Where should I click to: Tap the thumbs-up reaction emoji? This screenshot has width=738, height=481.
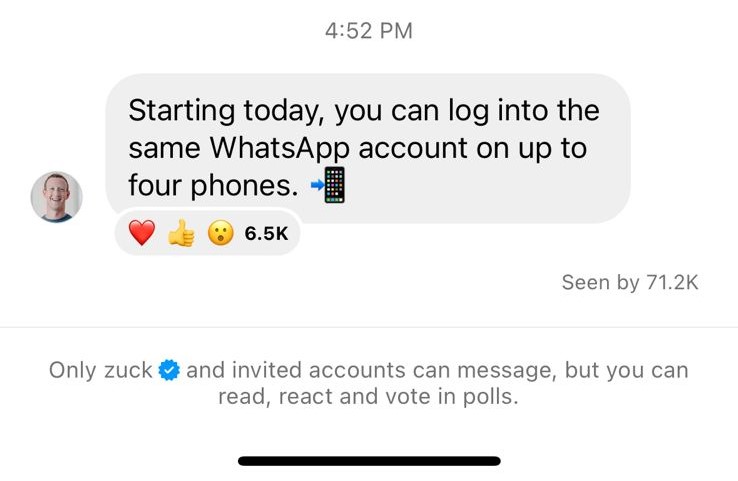[181, 234]
